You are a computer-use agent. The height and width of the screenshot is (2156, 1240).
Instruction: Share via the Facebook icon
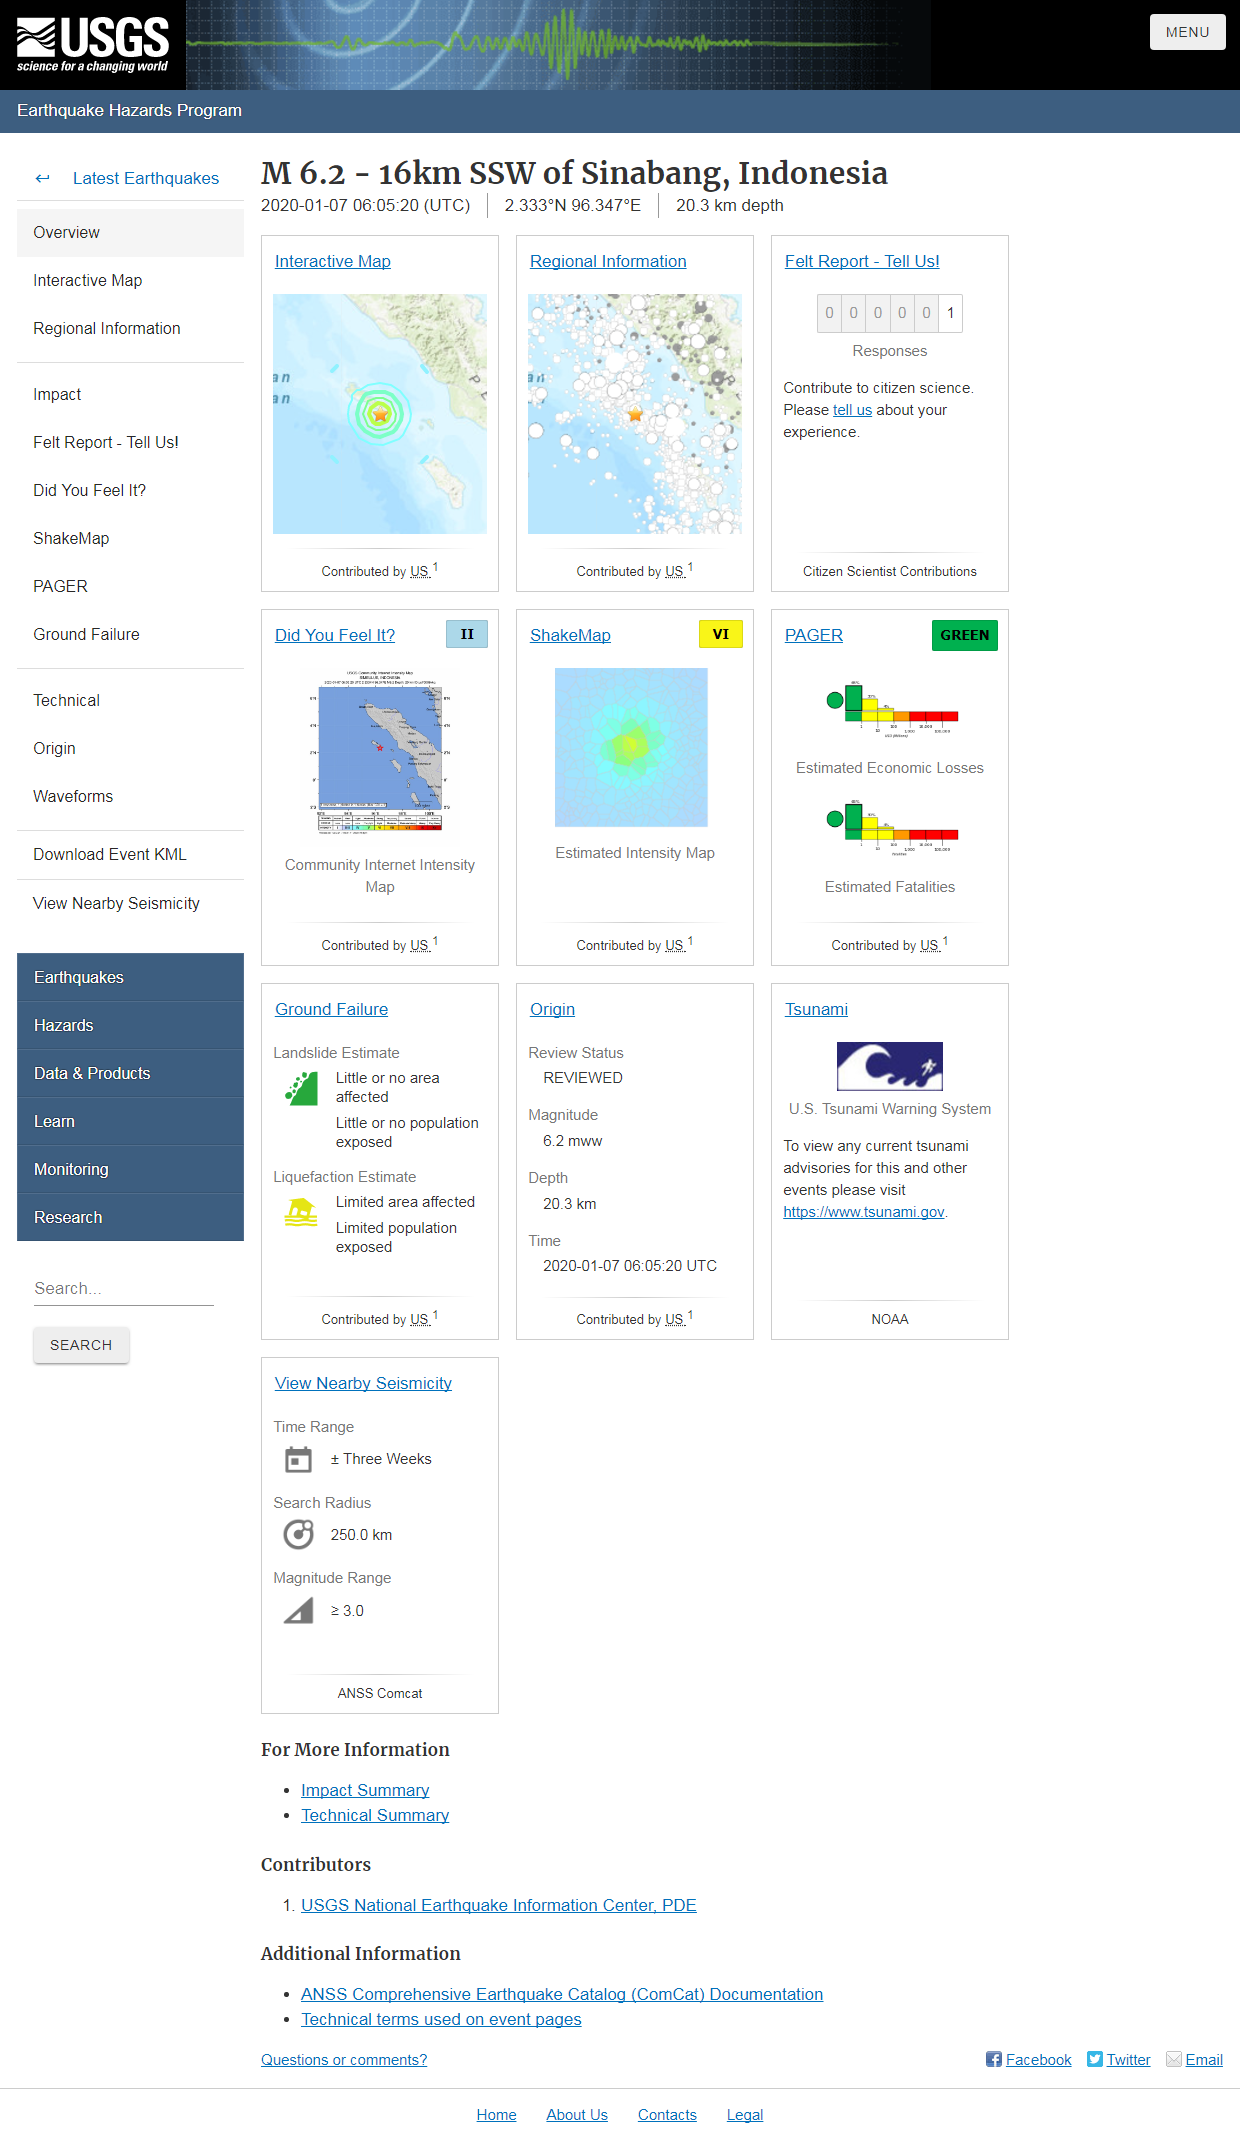pos(993,2059)
